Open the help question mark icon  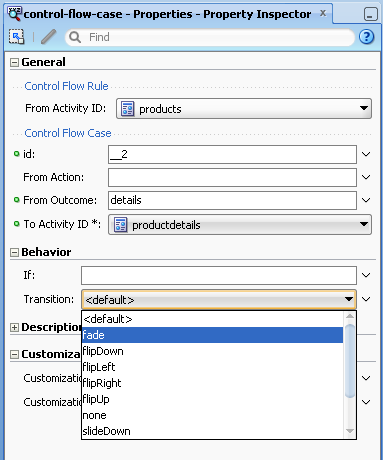(367, 37)
